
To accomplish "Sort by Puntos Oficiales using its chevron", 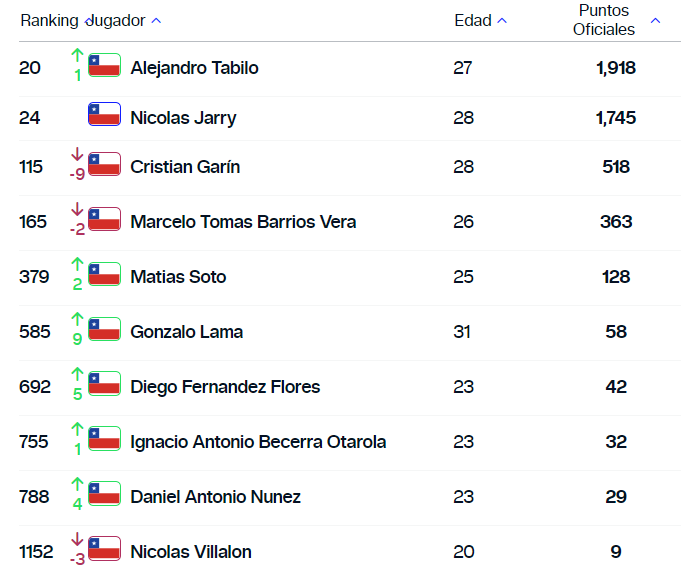I will [x=655, y=21].
